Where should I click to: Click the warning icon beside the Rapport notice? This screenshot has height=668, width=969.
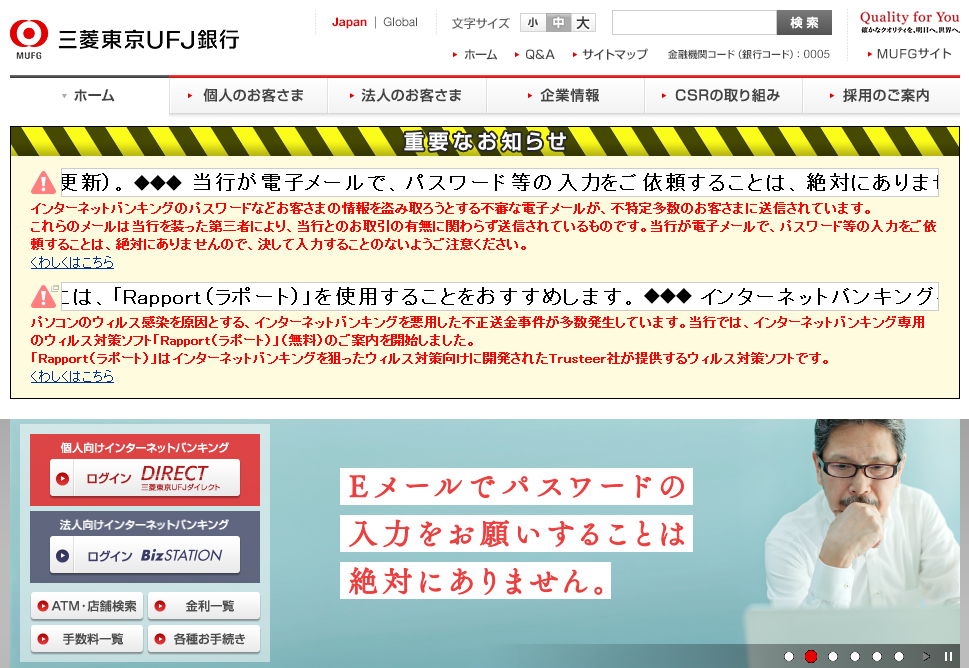tap(43, 297)
